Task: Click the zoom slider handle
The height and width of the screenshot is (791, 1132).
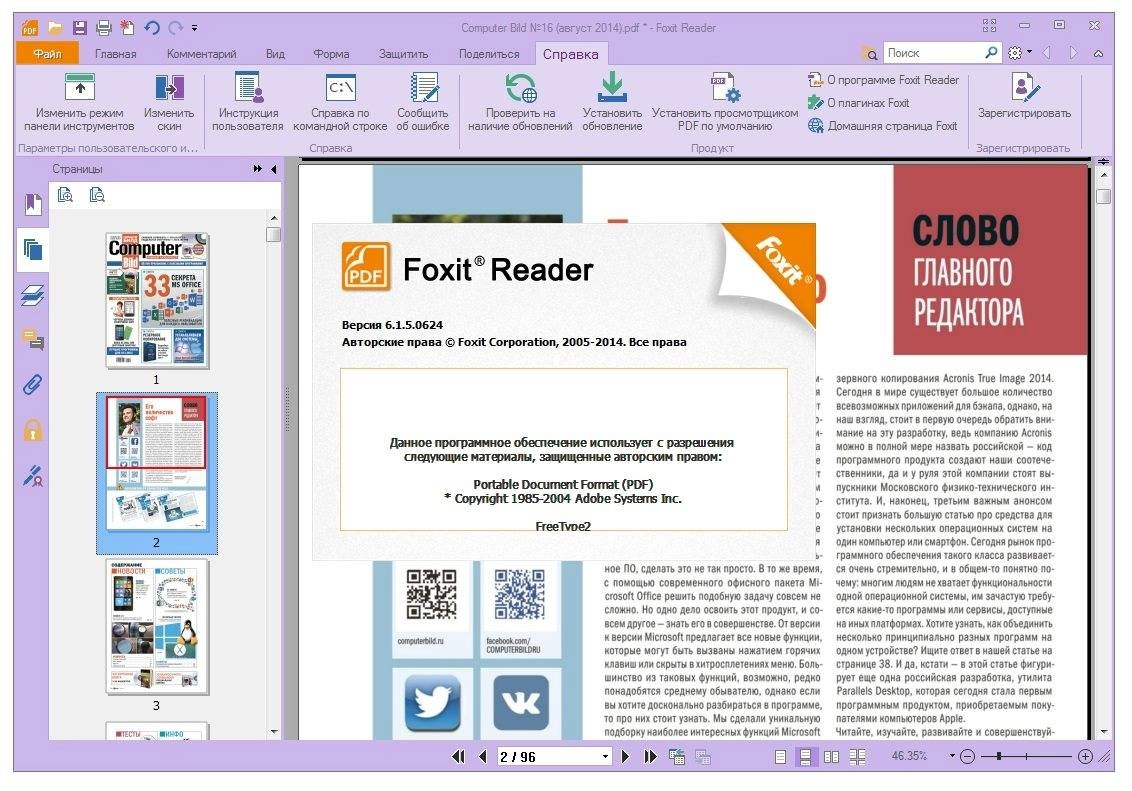Action: coord(999,756)
